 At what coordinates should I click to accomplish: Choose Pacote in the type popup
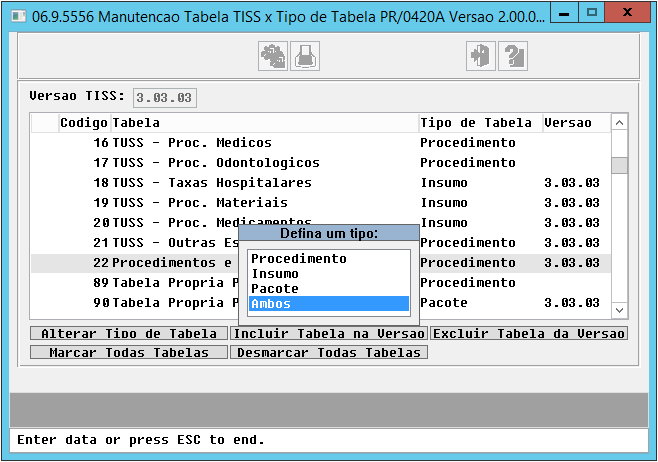(329, 289)
